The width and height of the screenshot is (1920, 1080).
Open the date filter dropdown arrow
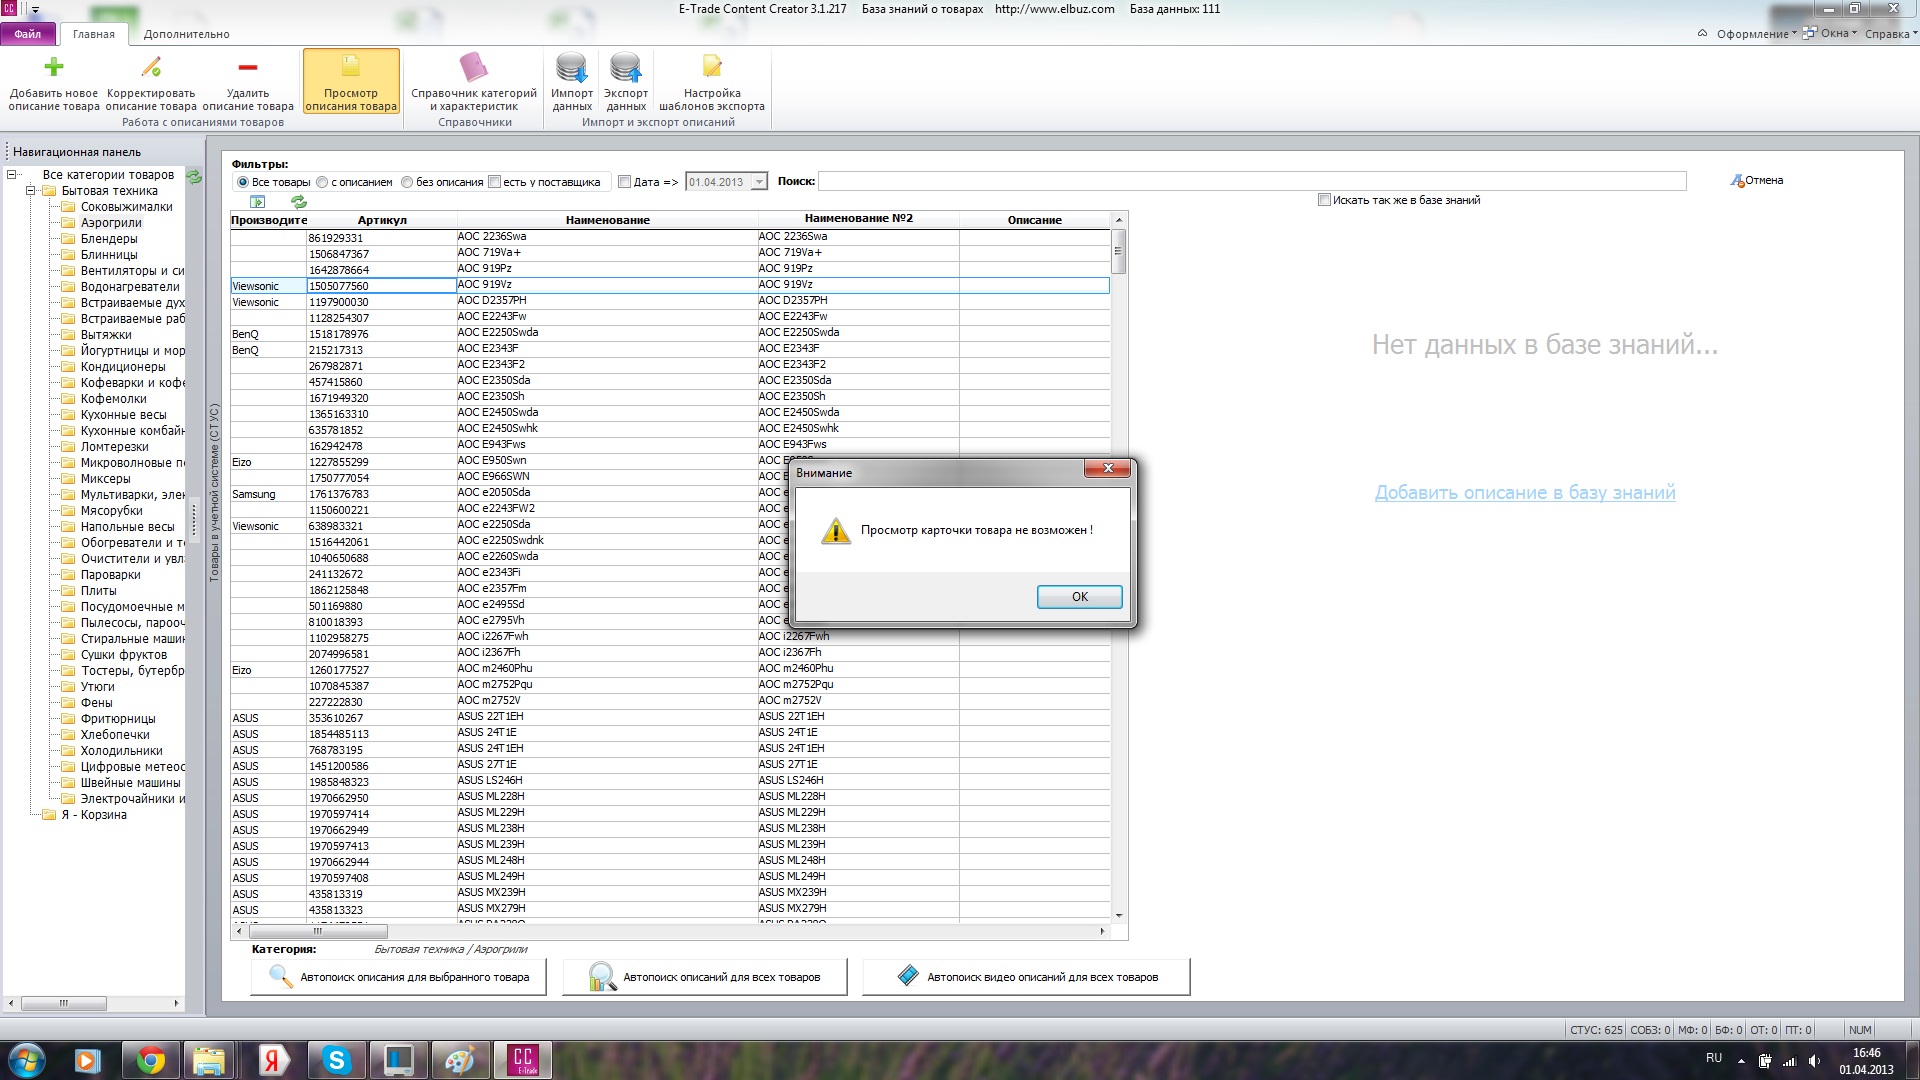click(x=759, y=182)
